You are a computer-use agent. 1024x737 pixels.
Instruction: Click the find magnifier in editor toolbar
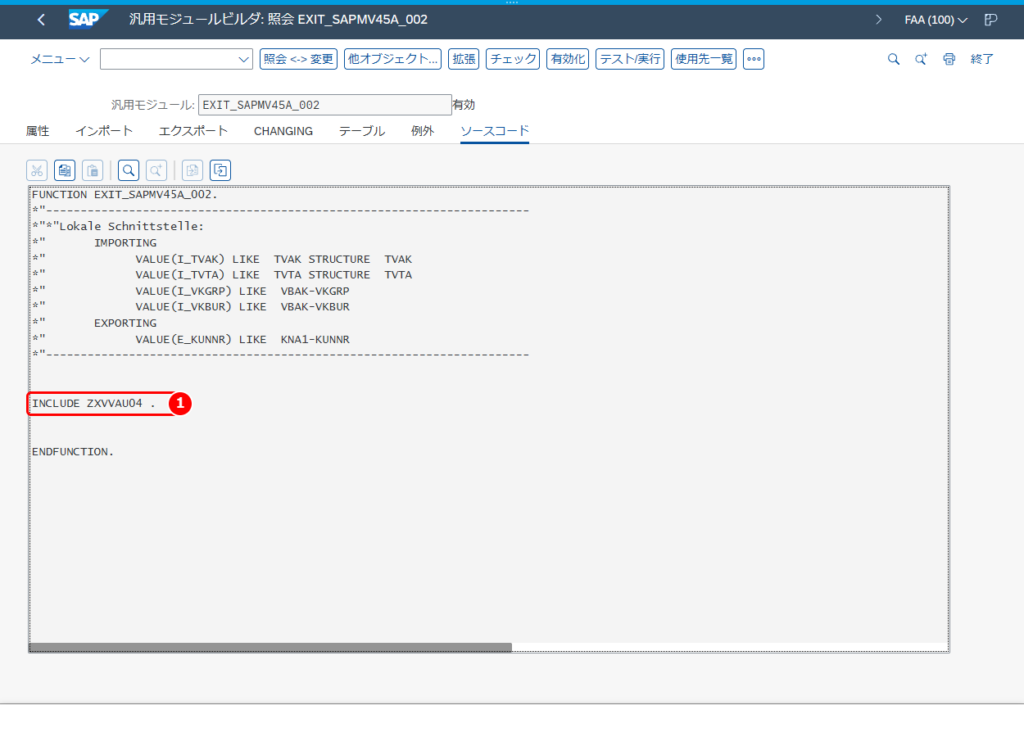coord(129,170)
